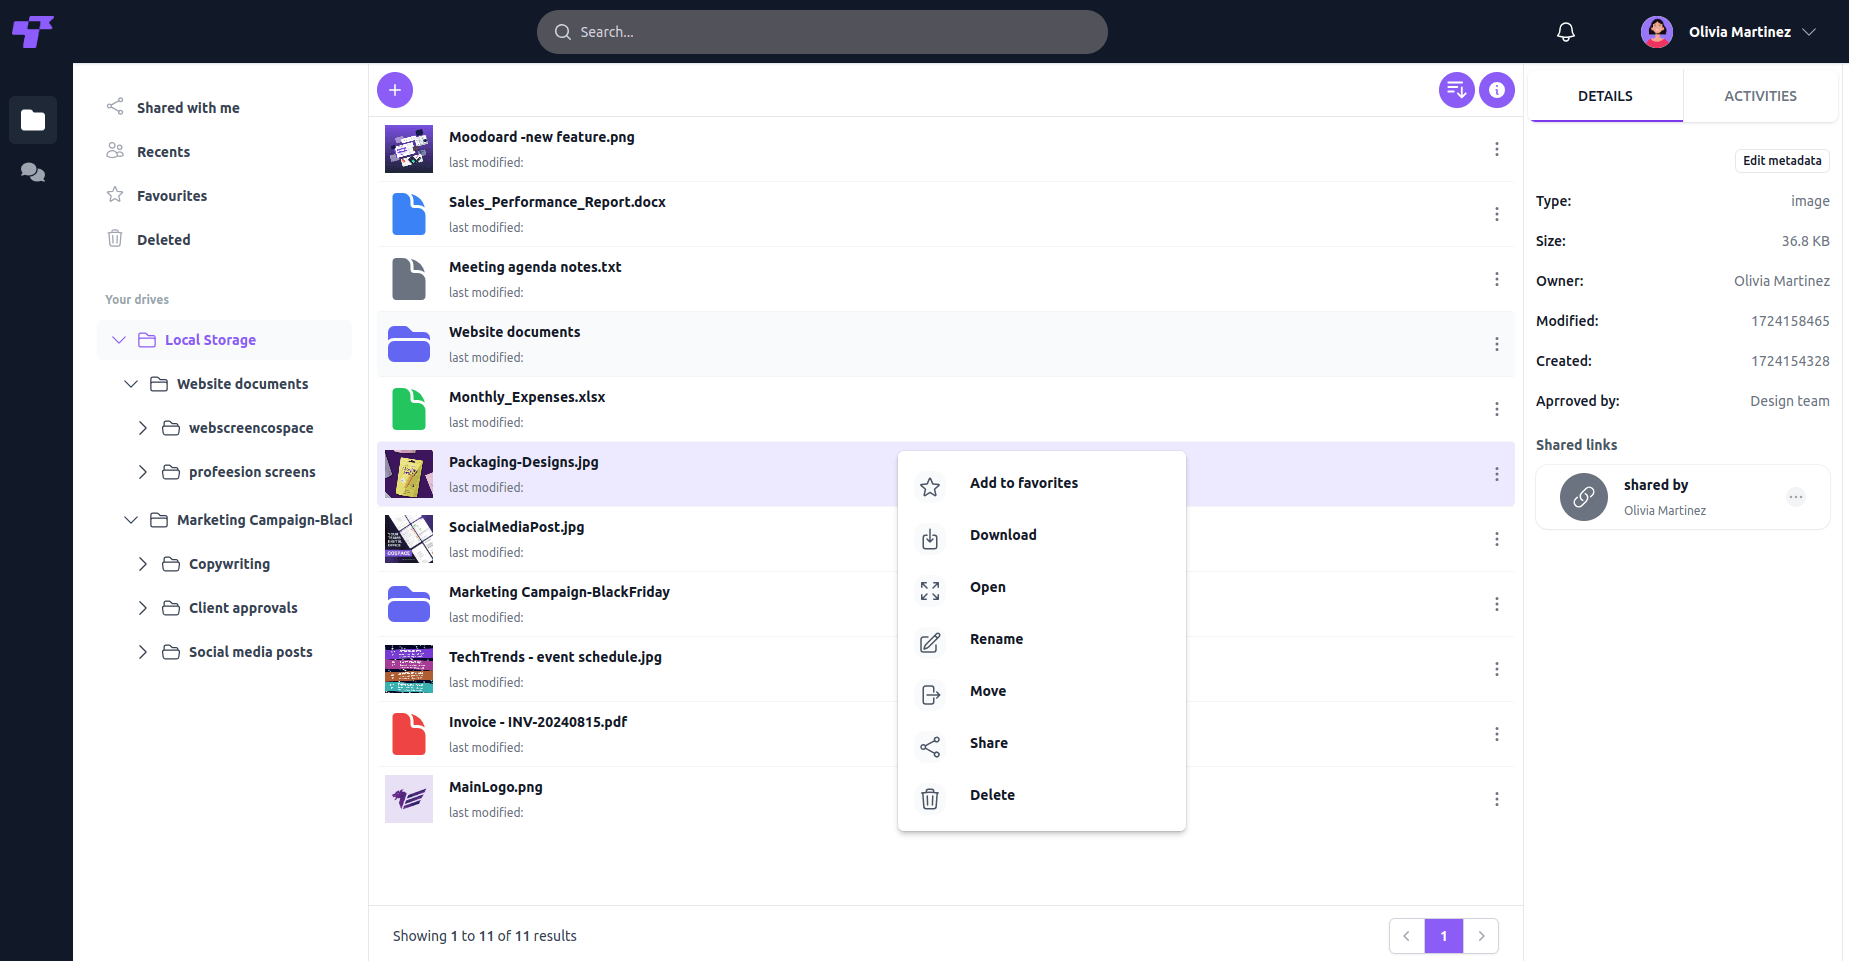The height and width of the screenshot is (961, 1849).
Task: Switch to the ACTIVITIES tab
Action: pos(1760,95)
